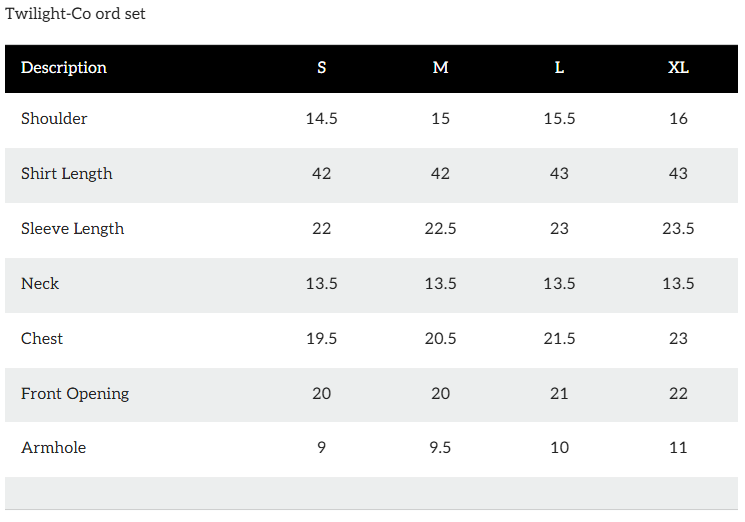Select the S size column header

(x=321, y=68)
